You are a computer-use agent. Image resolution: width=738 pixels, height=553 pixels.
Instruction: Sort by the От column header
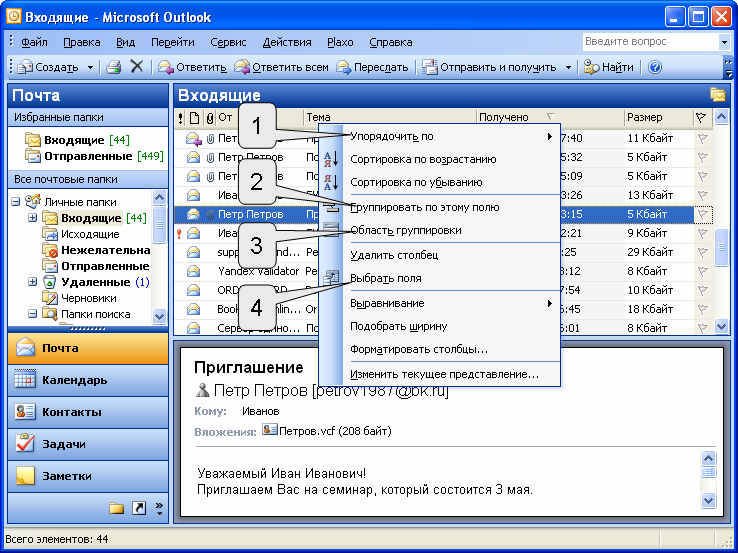[259, 117]
